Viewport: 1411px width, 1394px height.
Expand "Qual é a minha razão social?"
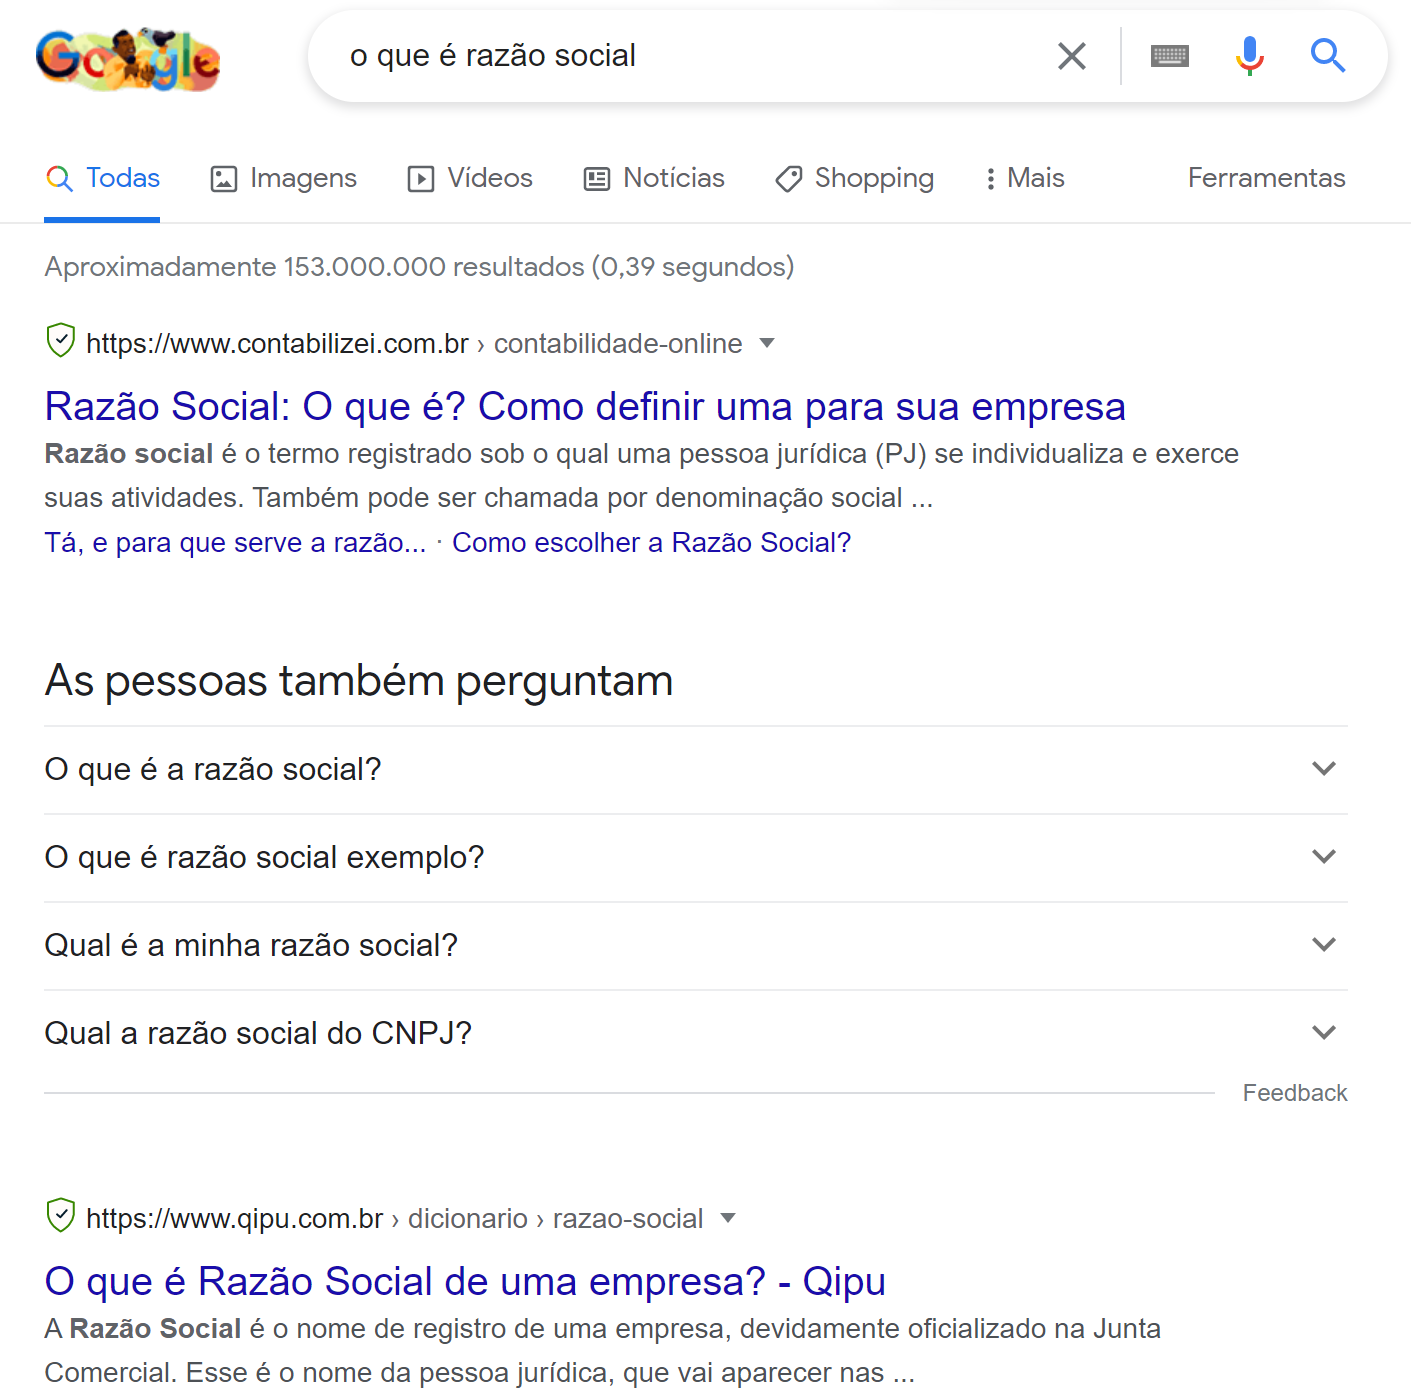point(1323,944)
